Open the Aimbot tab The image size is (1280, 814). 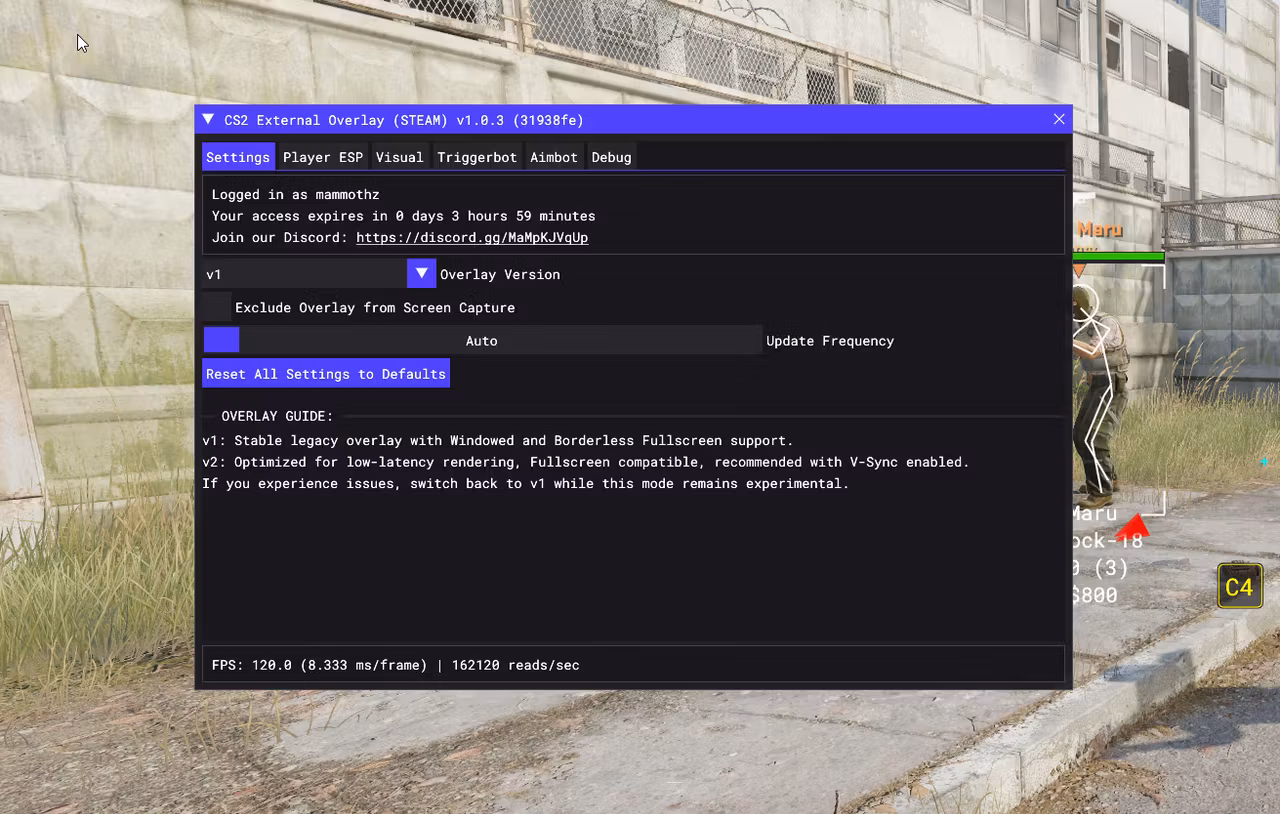click(554, 157)
